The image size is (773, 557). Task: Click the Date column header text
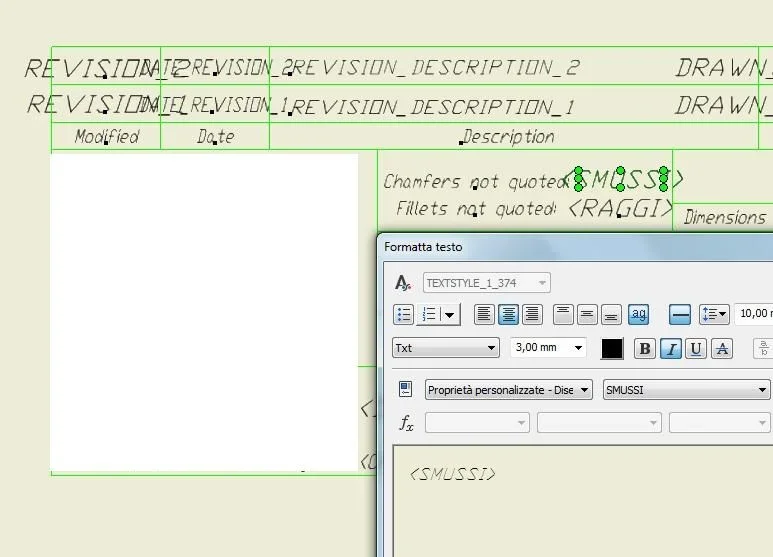coord(215,137)
